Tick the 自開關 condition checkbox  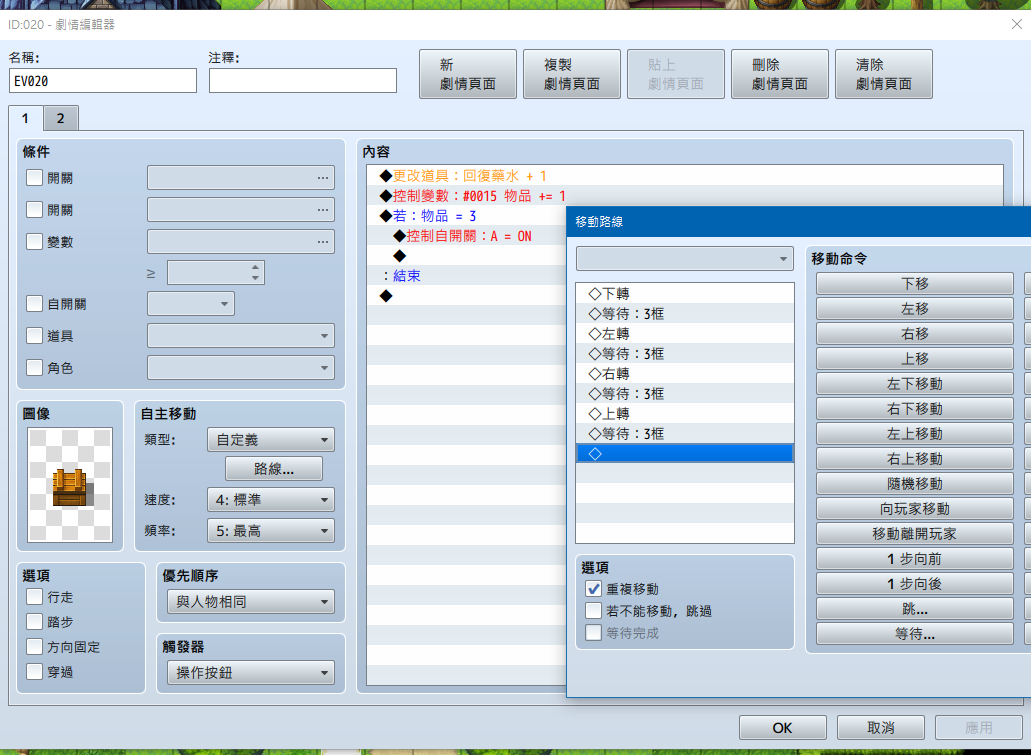pyautogui.click(x=34, y=304)
